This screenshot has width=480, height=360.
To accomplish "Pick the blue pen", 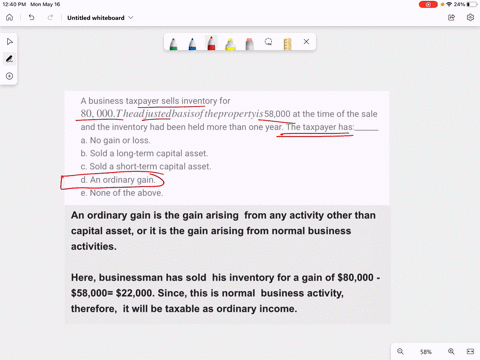I will 192,44.
